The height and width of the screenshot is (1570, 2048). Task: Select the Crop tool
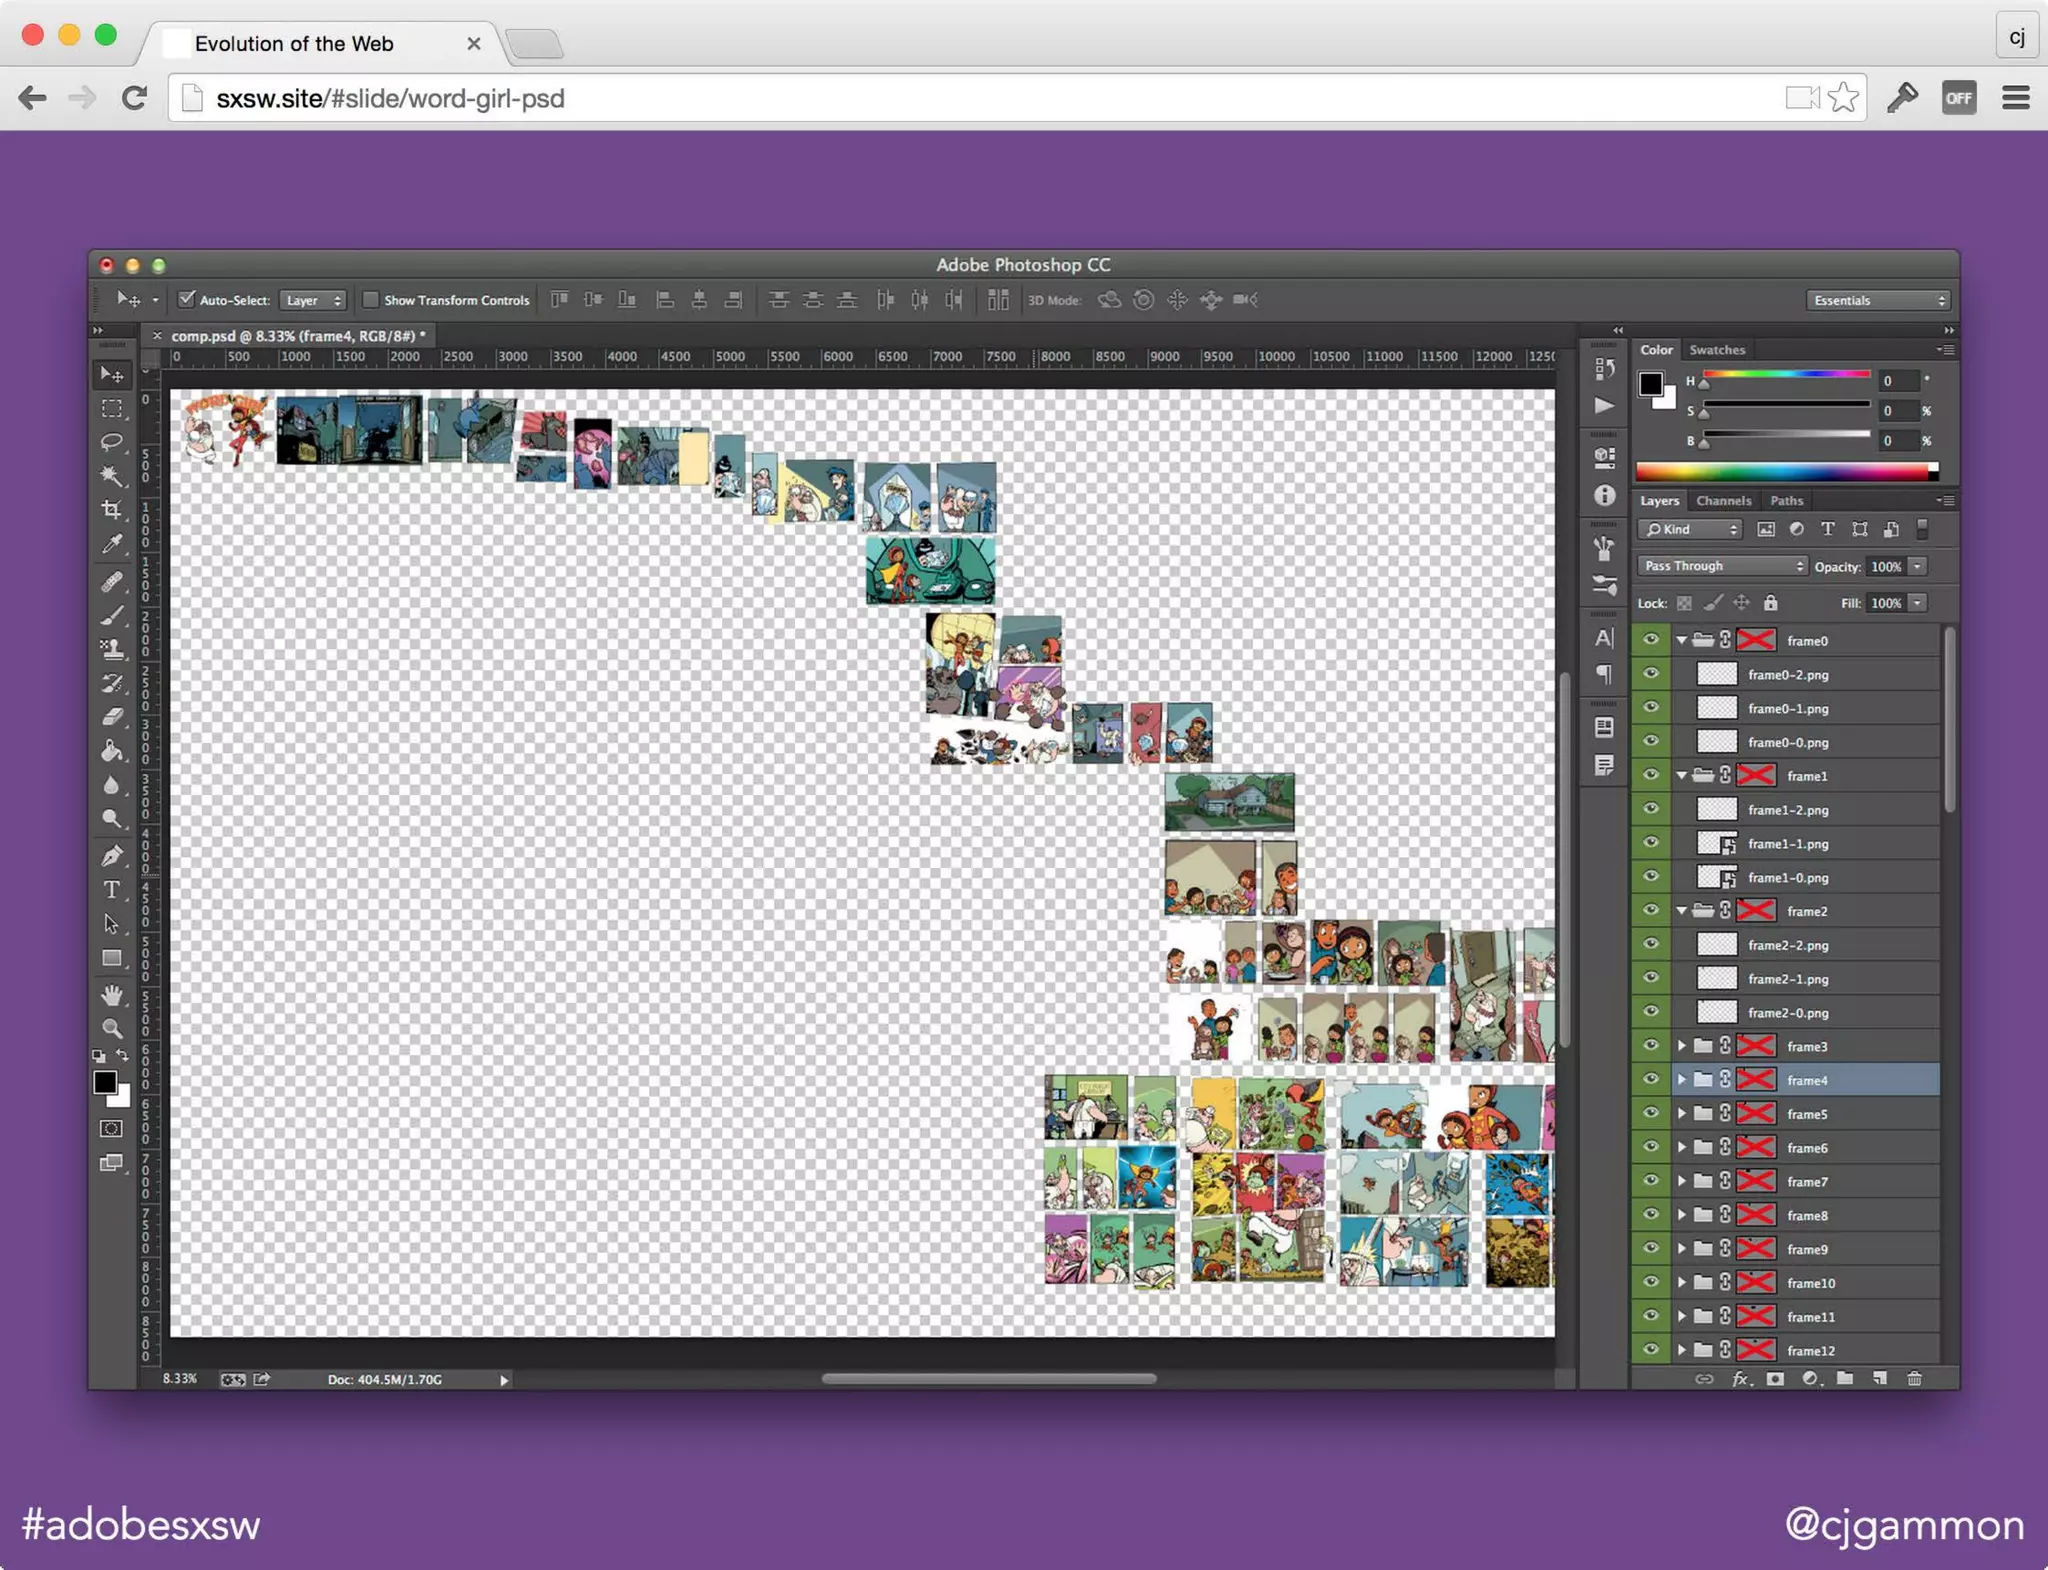(x=112, y=510)
